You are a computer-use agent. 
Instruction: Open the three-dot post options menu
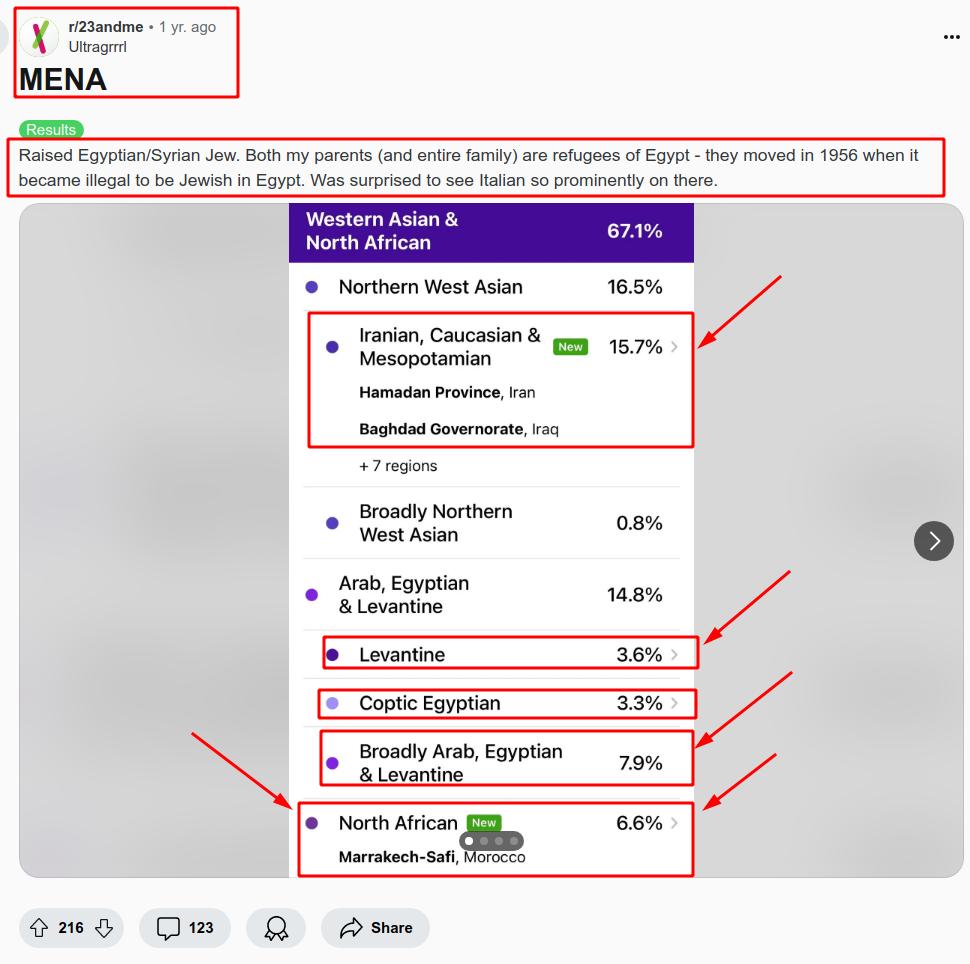951,37
